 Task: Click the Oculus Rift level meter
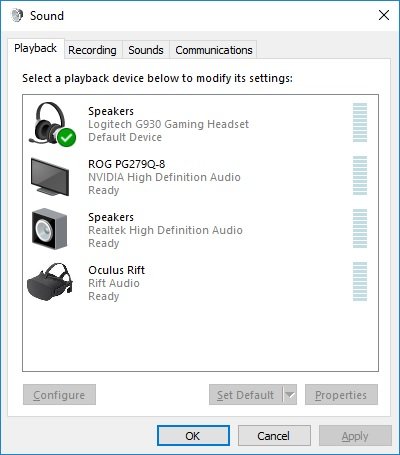click(x=360, y=281)
